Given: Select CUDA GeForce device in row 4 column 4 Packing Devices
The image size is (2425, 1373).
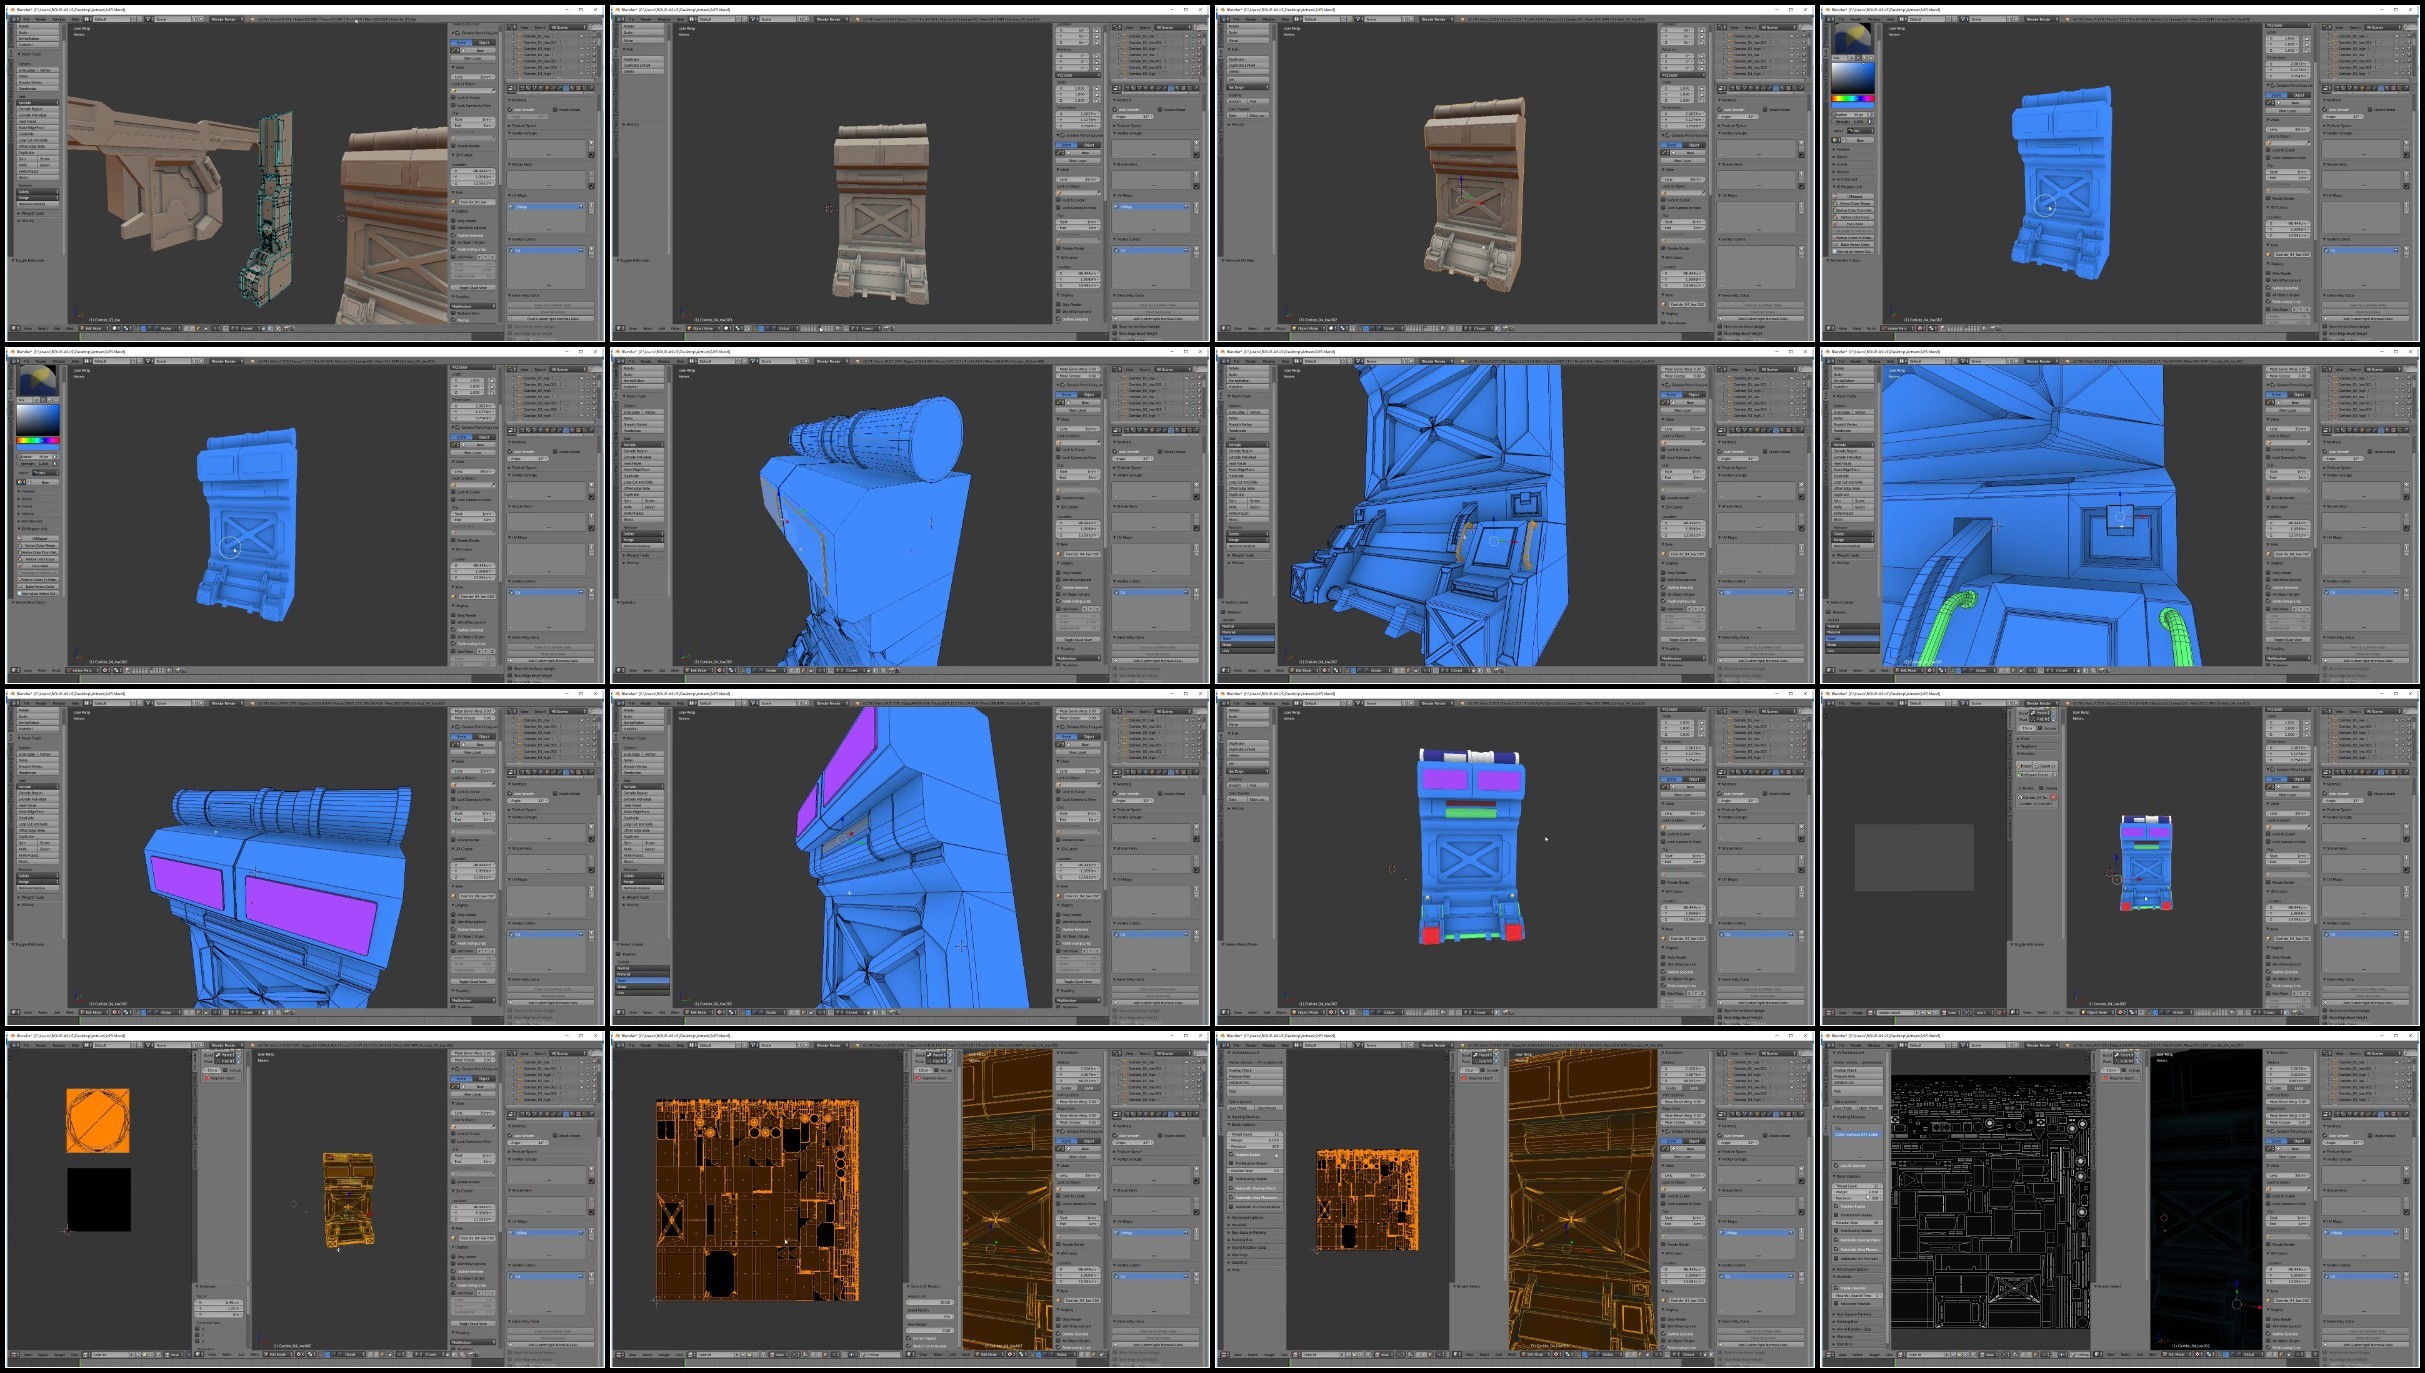Looking at the screenshot, I should tap(1857, 1134).
